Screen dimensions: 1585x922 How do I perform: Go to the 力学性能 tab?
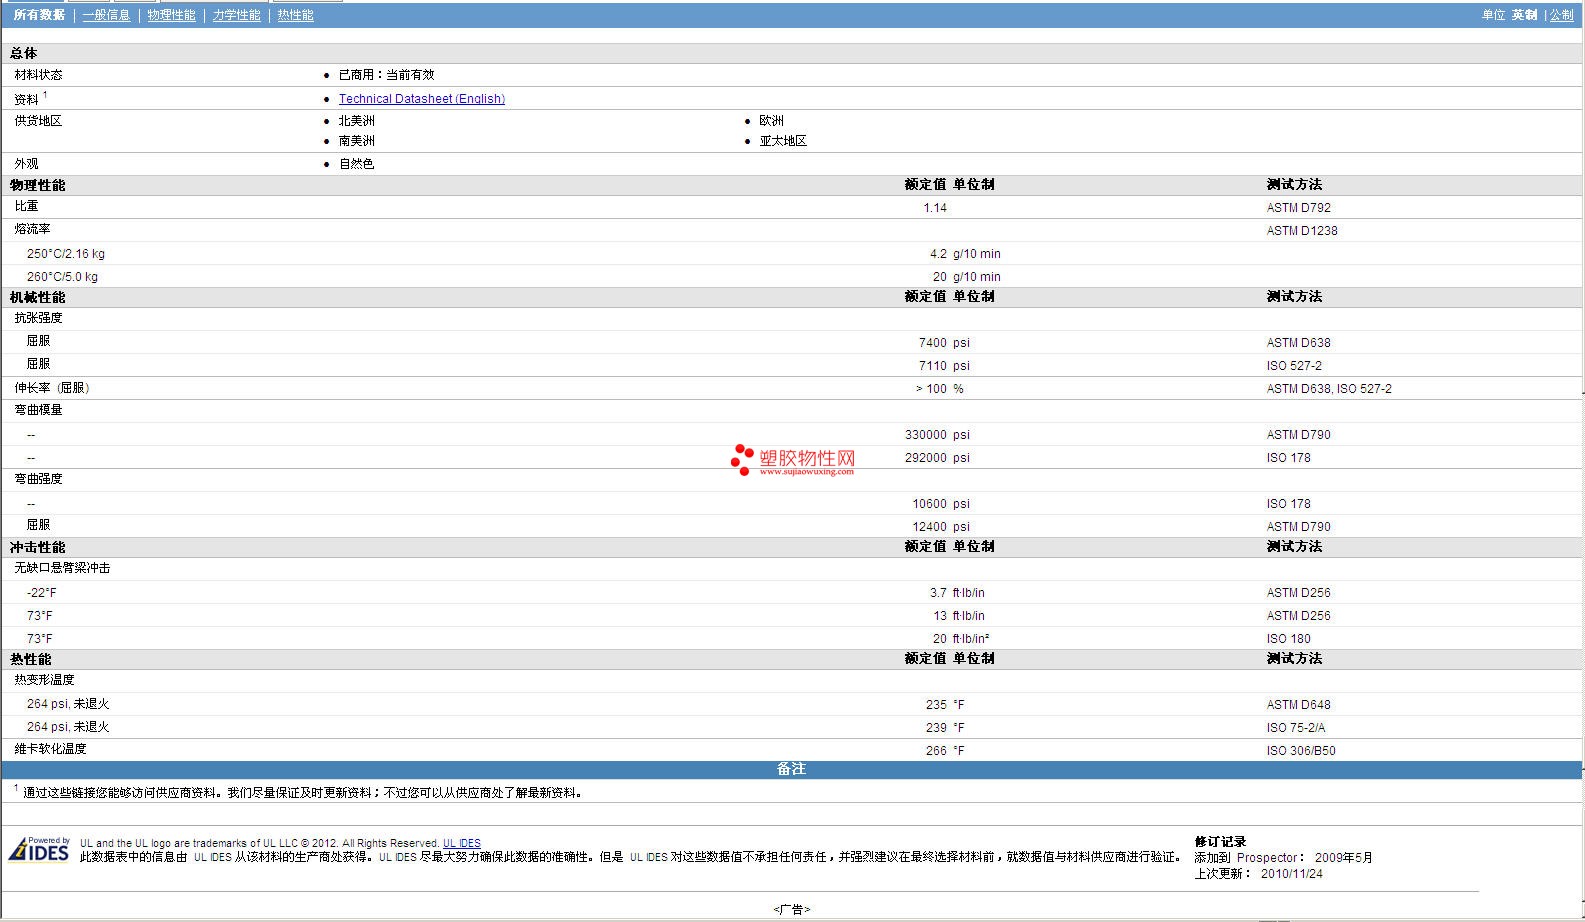click(x=236, y=15)
